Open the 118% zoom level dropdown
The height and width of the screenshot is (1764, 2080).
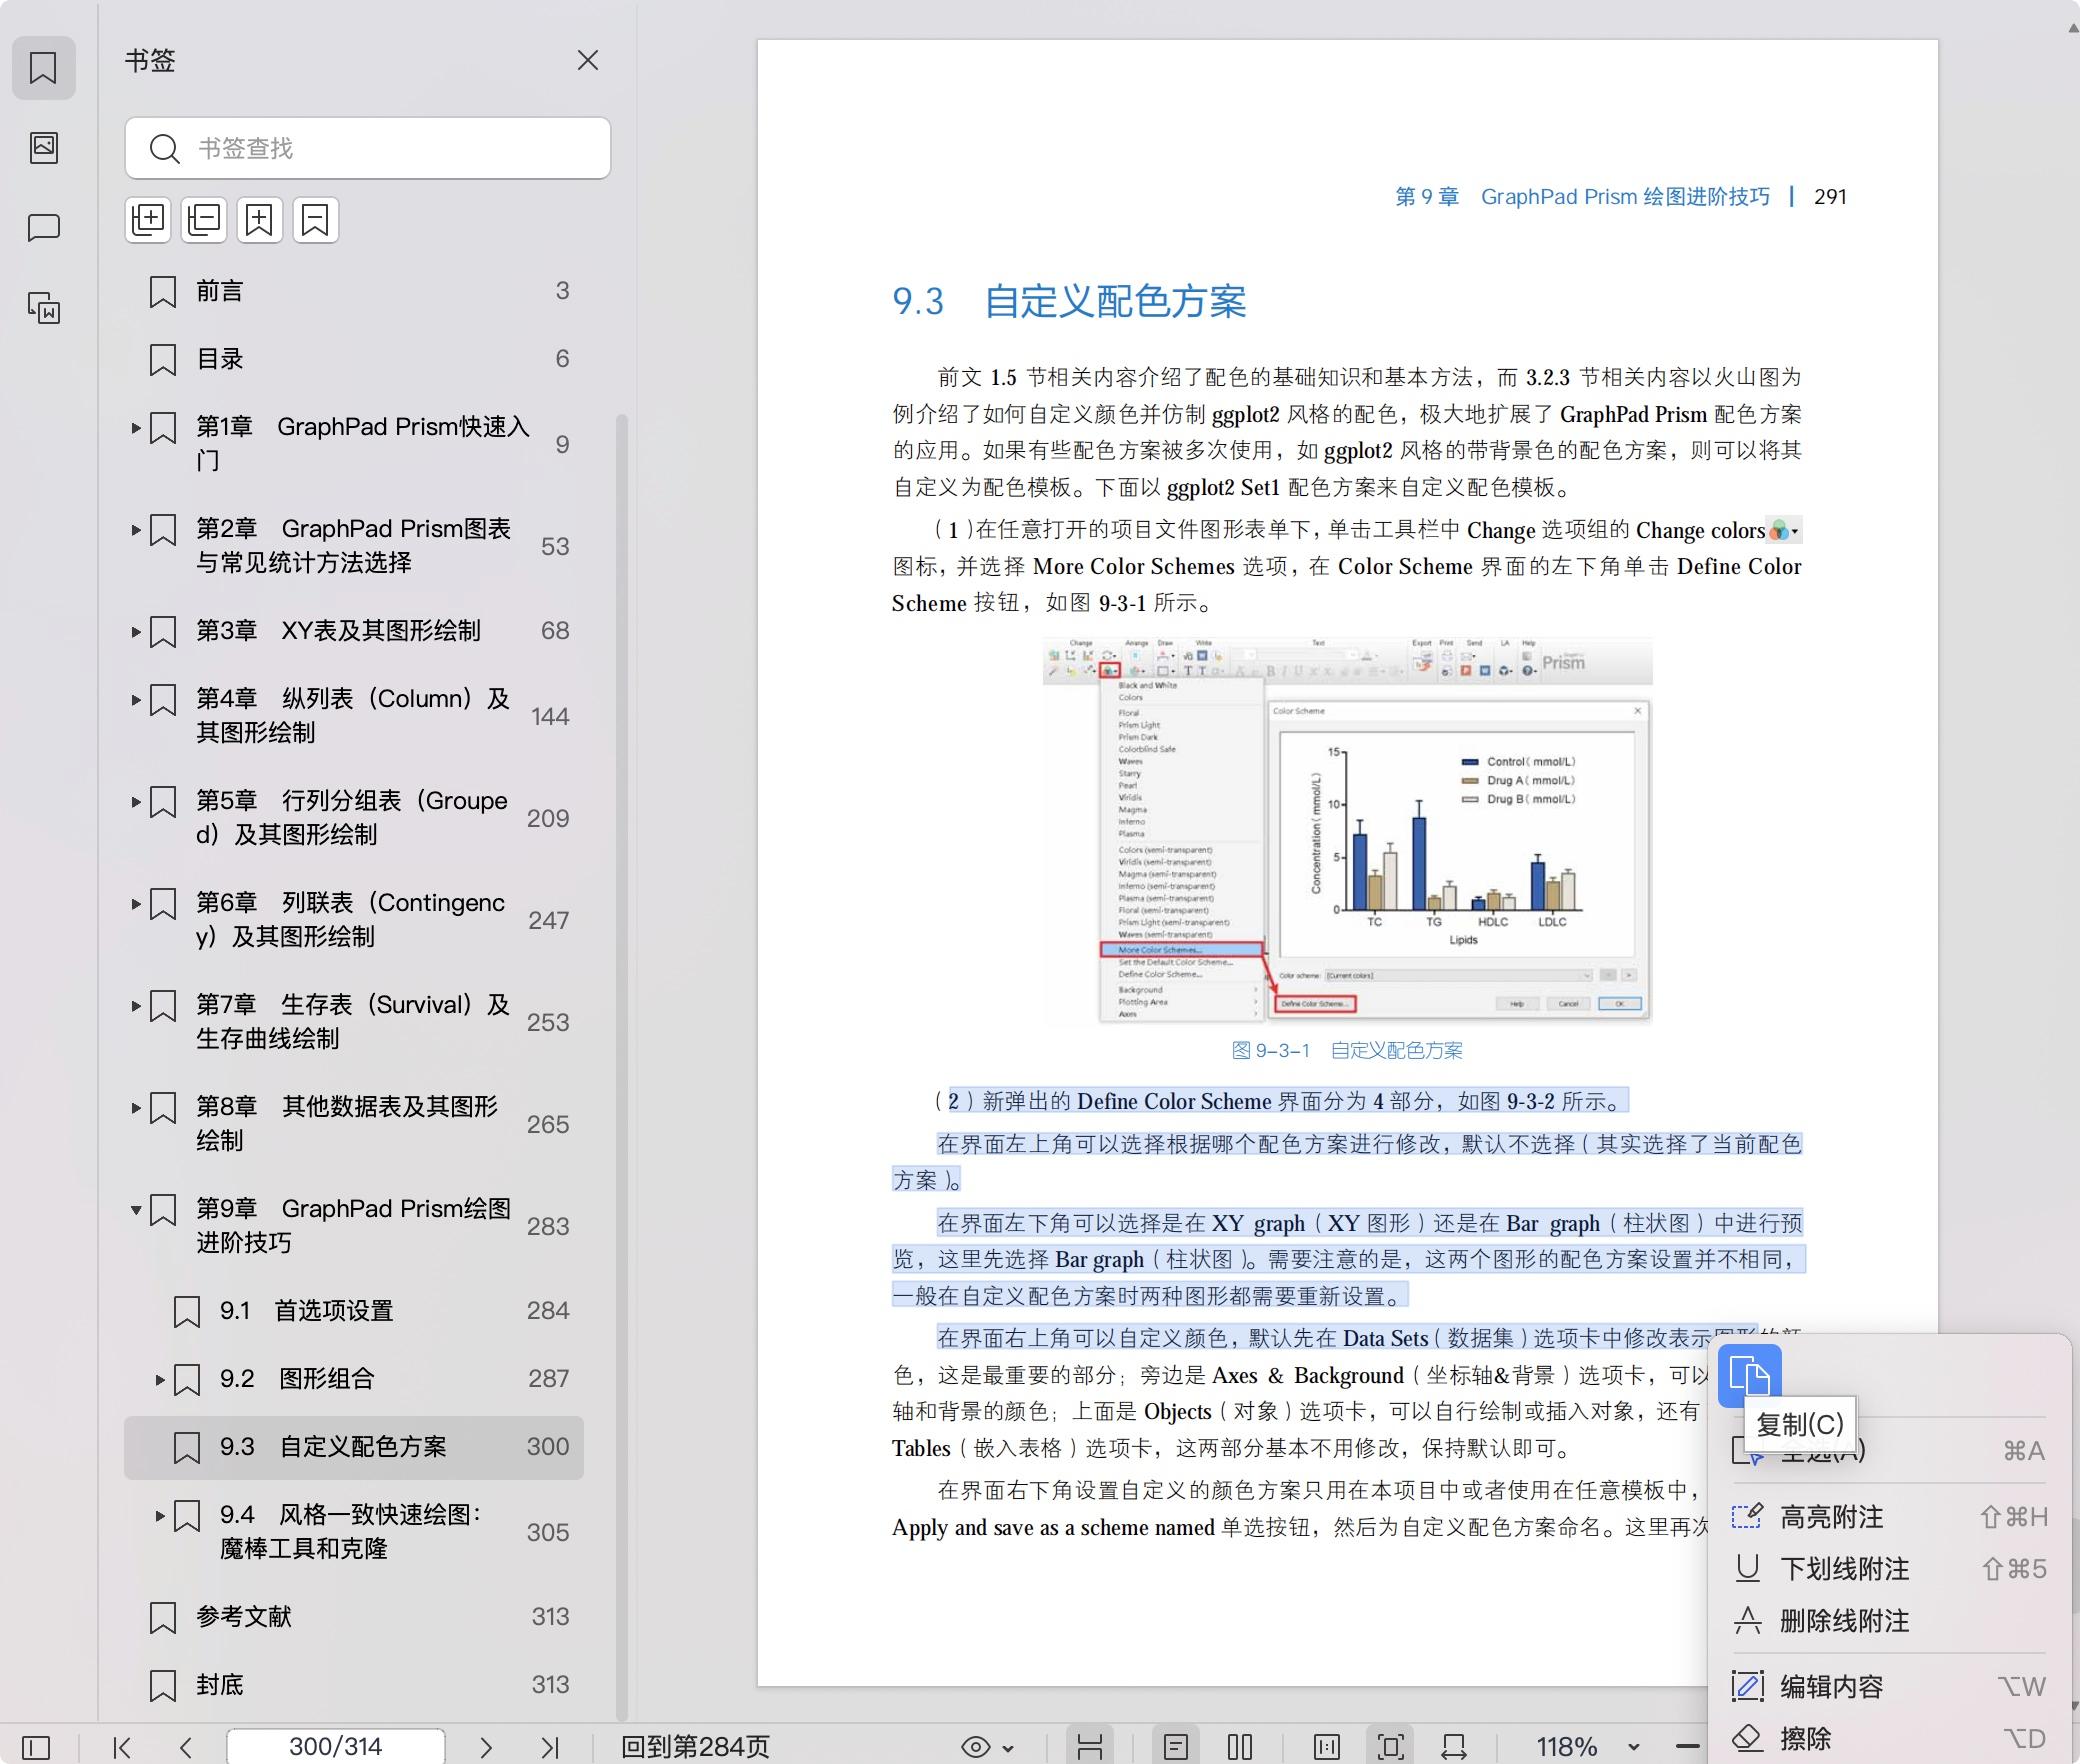click(1633, 1747)
